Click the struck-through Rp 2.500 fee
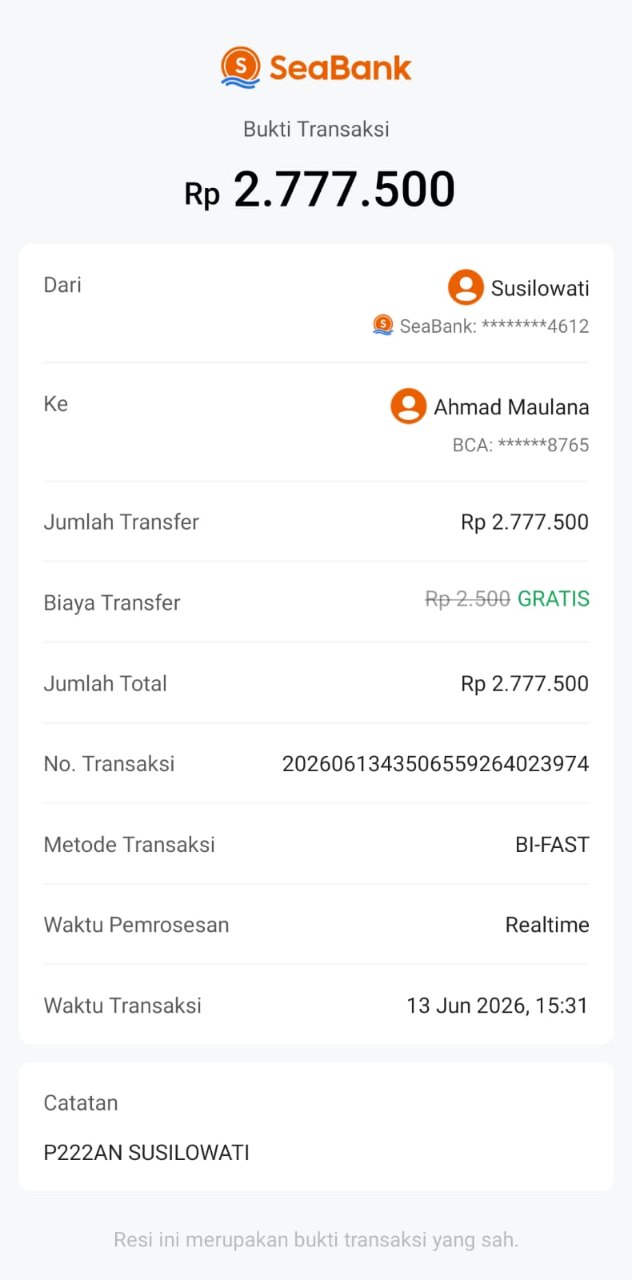The height and width of the screenshot is (1280, 632). [x=468, y=599]
